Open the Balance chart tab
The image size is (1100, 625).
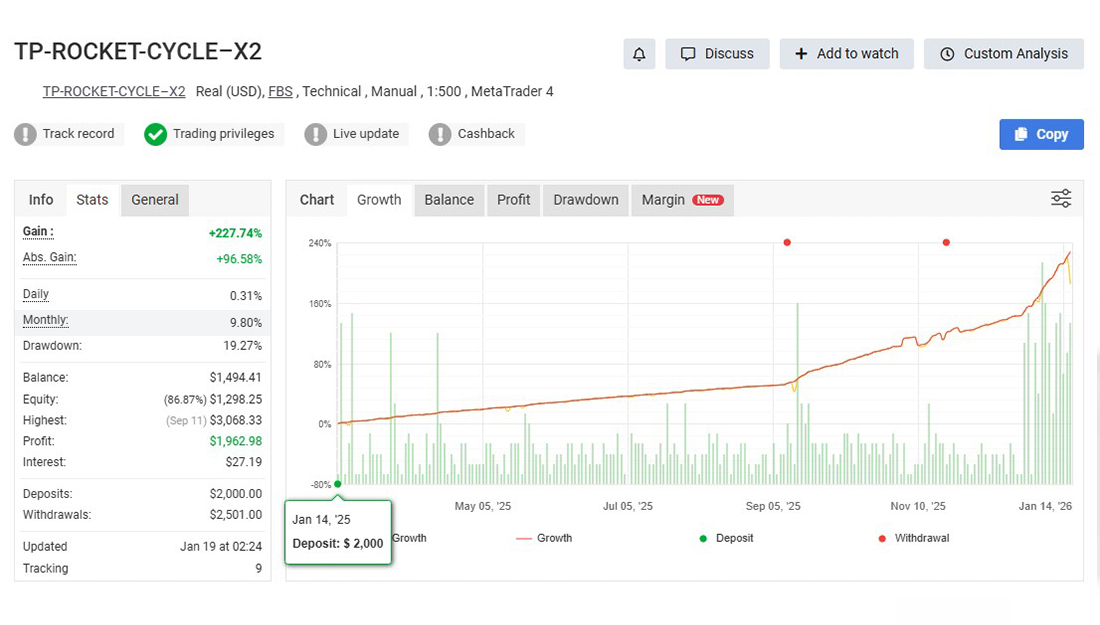click(448, 199)
